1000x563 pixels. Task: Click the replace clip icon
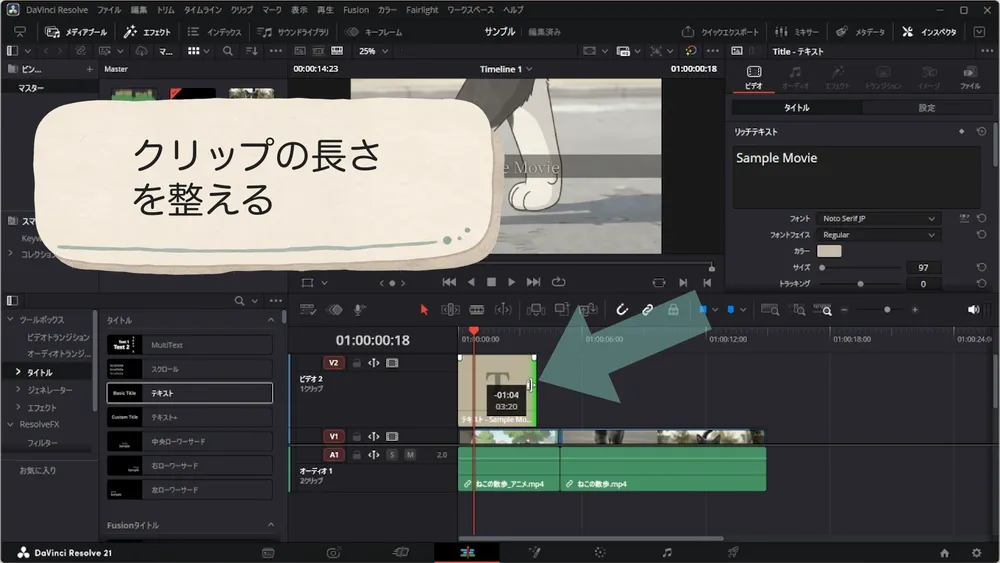click(587, 310)
